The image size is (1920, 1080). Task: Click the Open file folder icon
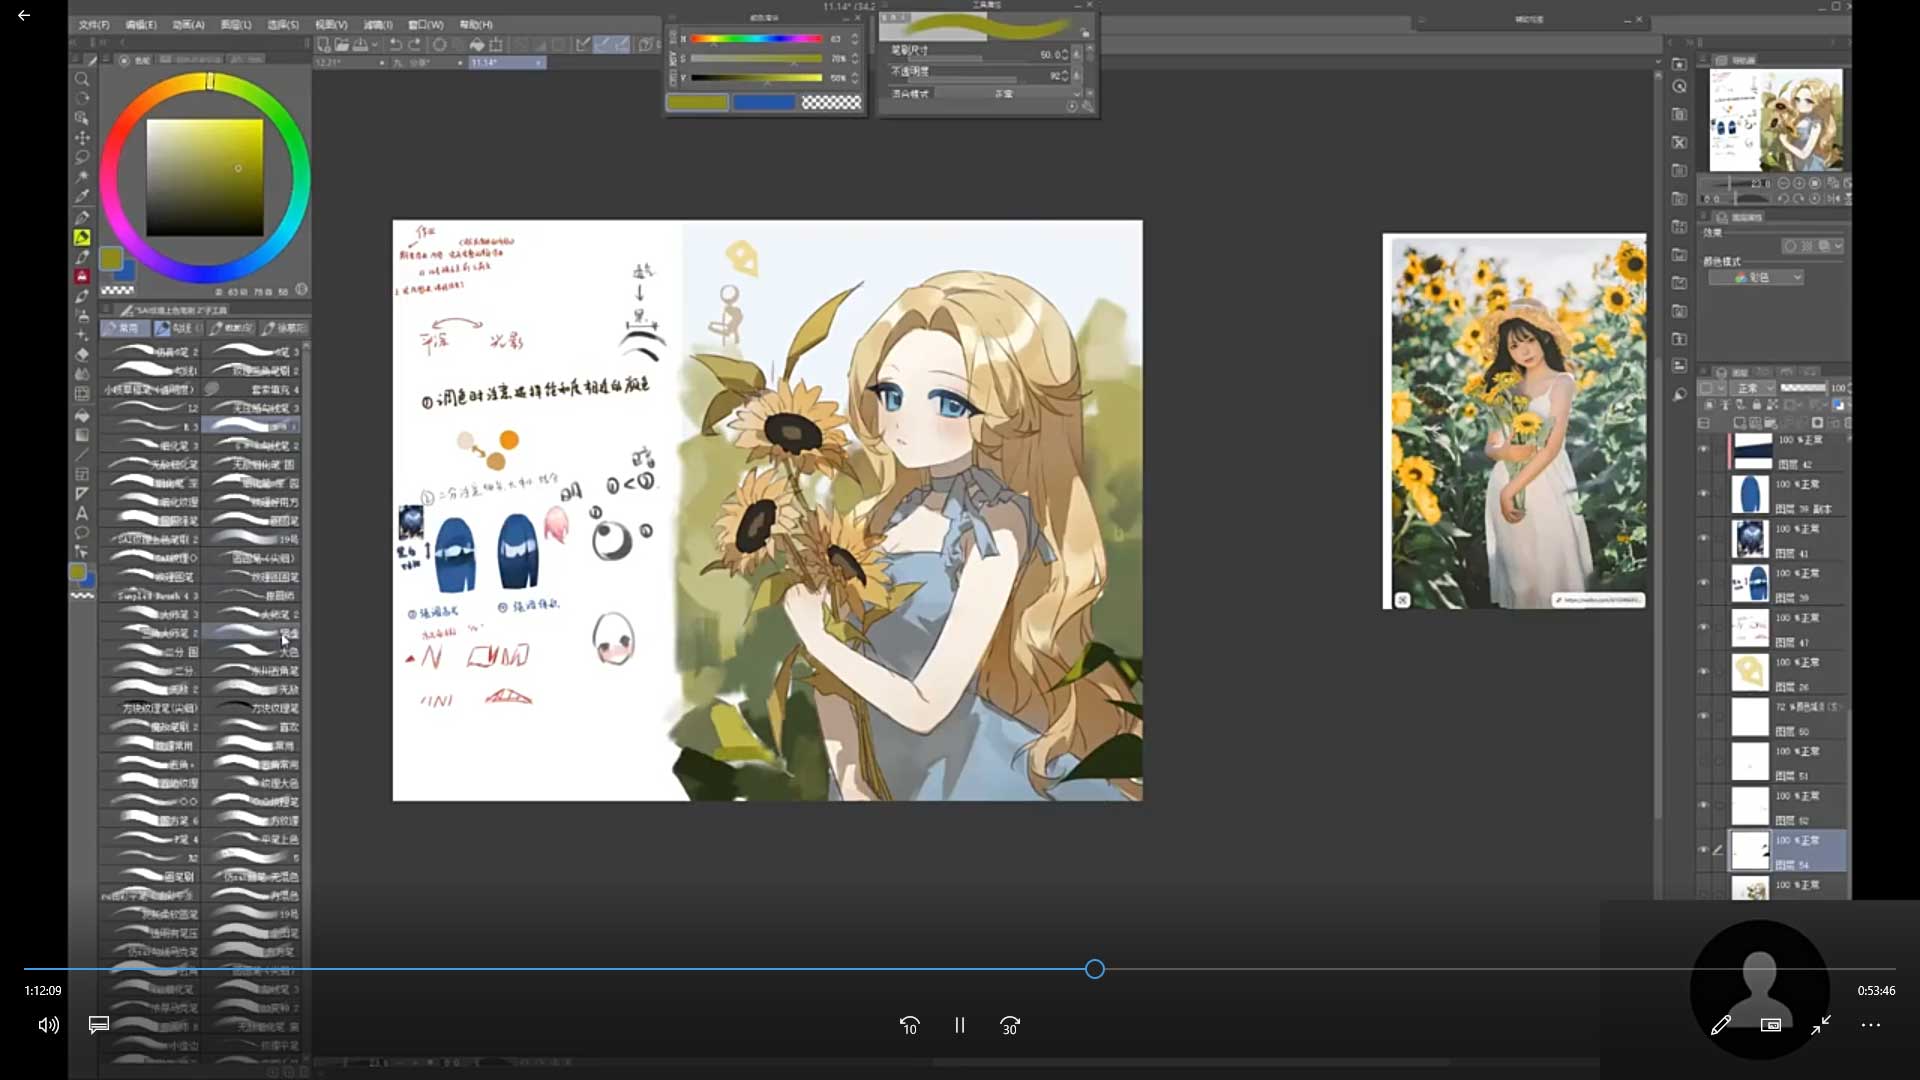[x=342, y=44]
